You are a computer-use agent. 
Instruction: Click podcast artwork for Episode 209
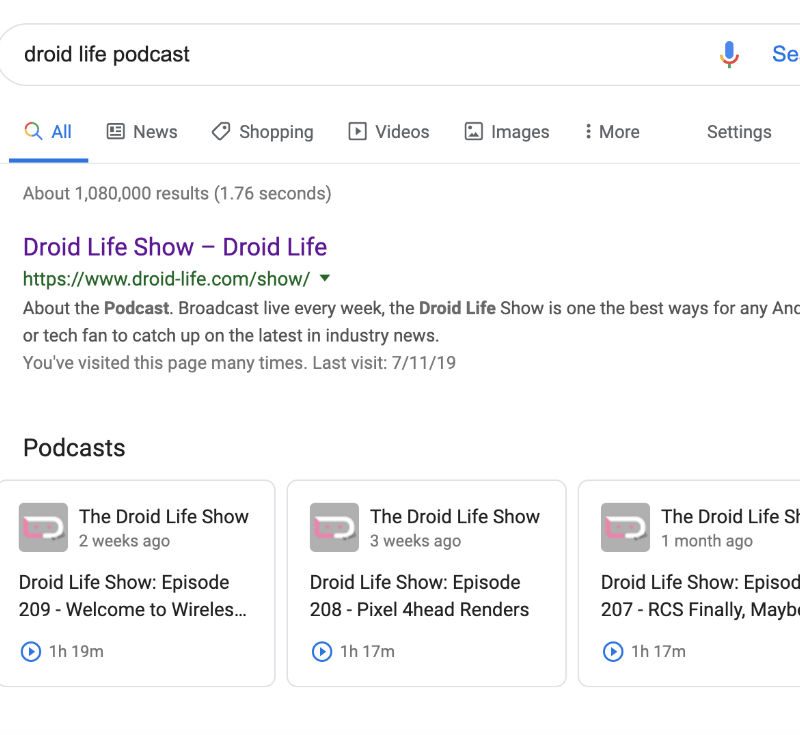[x=43, y=528]
